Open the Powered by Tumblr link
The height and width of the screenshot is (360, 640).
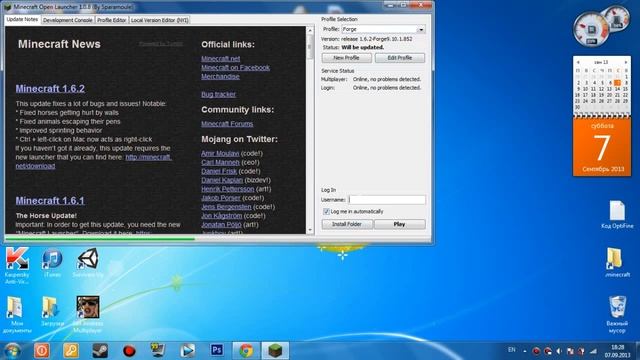tap(161, 44)
